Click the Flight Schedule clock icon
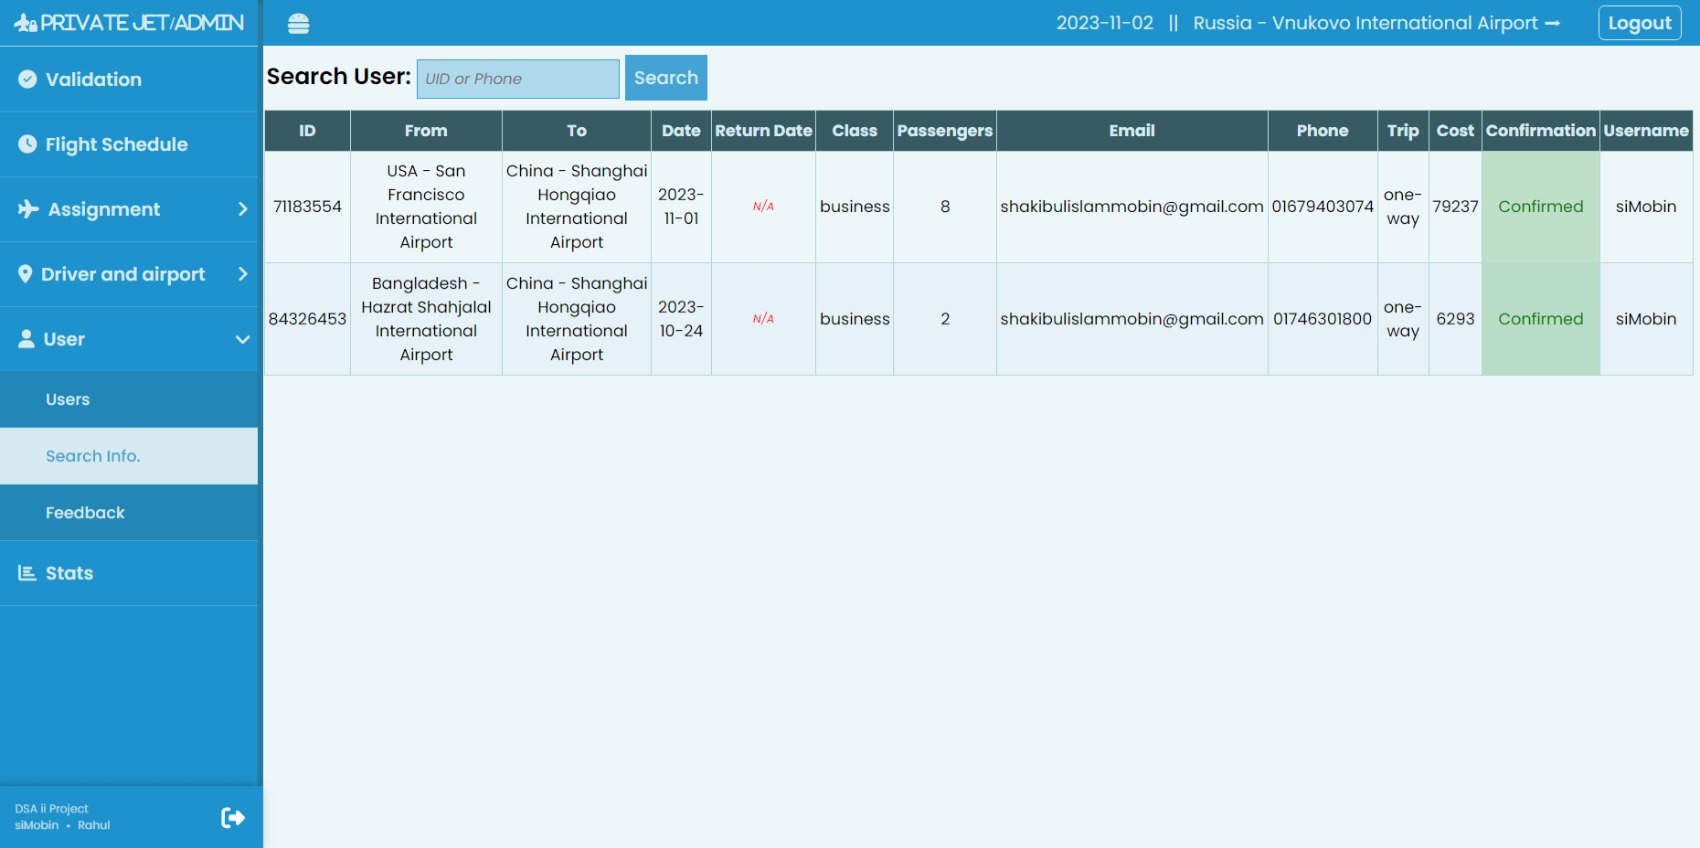 tap(28, 144)
